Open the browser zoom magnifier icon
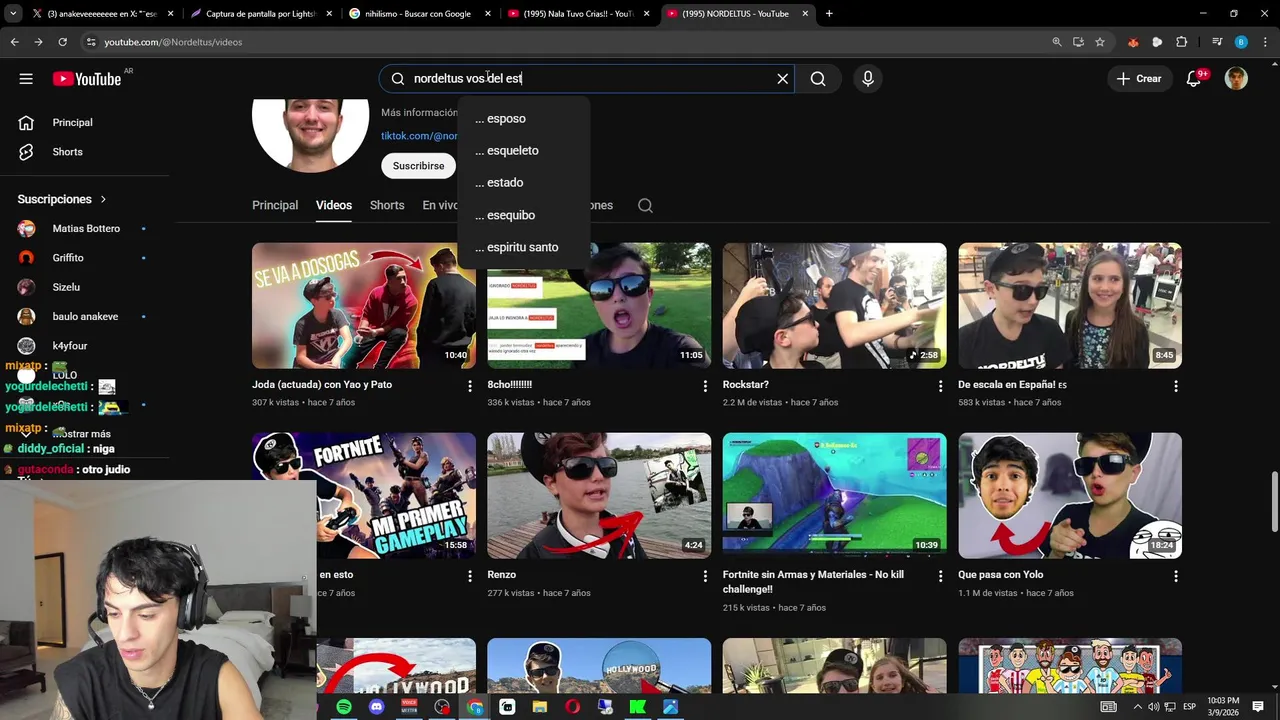Screen dimensions: 1280x720 pyautogui.click(x=1057, y=42)
